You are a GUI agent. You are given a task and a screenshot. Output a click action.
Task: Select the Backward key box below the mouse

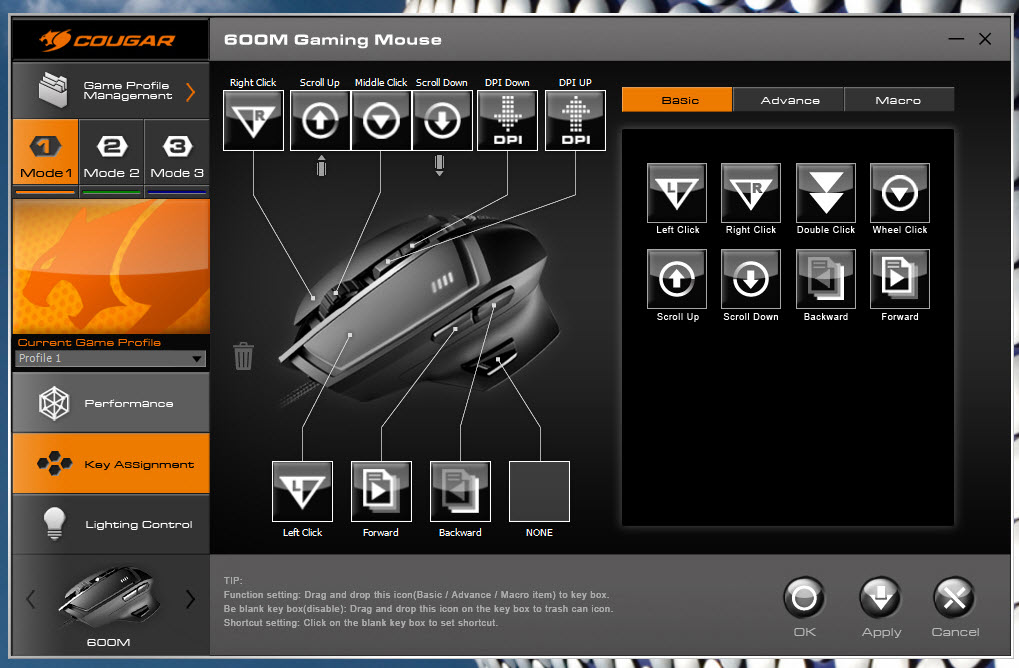460,491
